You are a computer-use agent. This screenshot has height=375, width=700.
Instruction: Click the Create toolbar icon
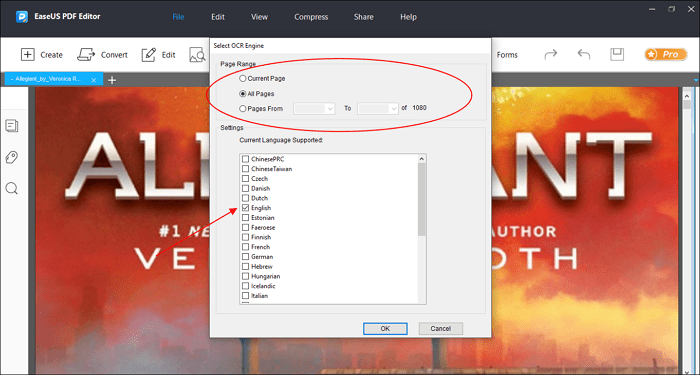click(28, 54)
